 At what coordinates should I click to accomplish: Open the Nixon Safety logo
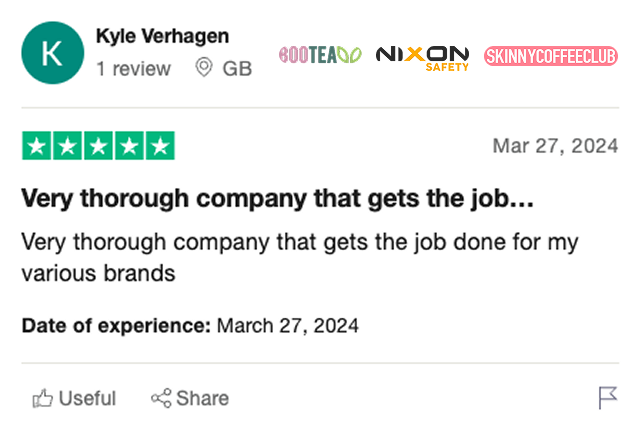pyautogui.click(x=422, y=59)
